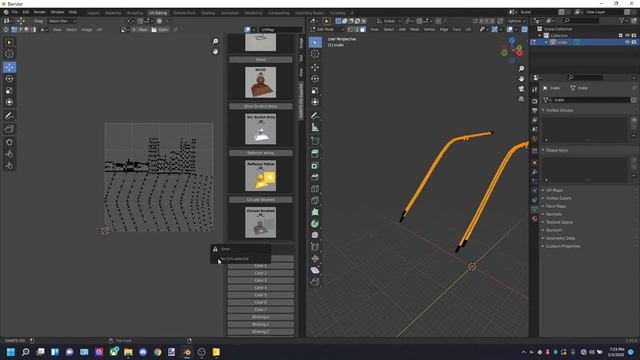Select the Cursor tool in 3D viewport

point(315,54)
